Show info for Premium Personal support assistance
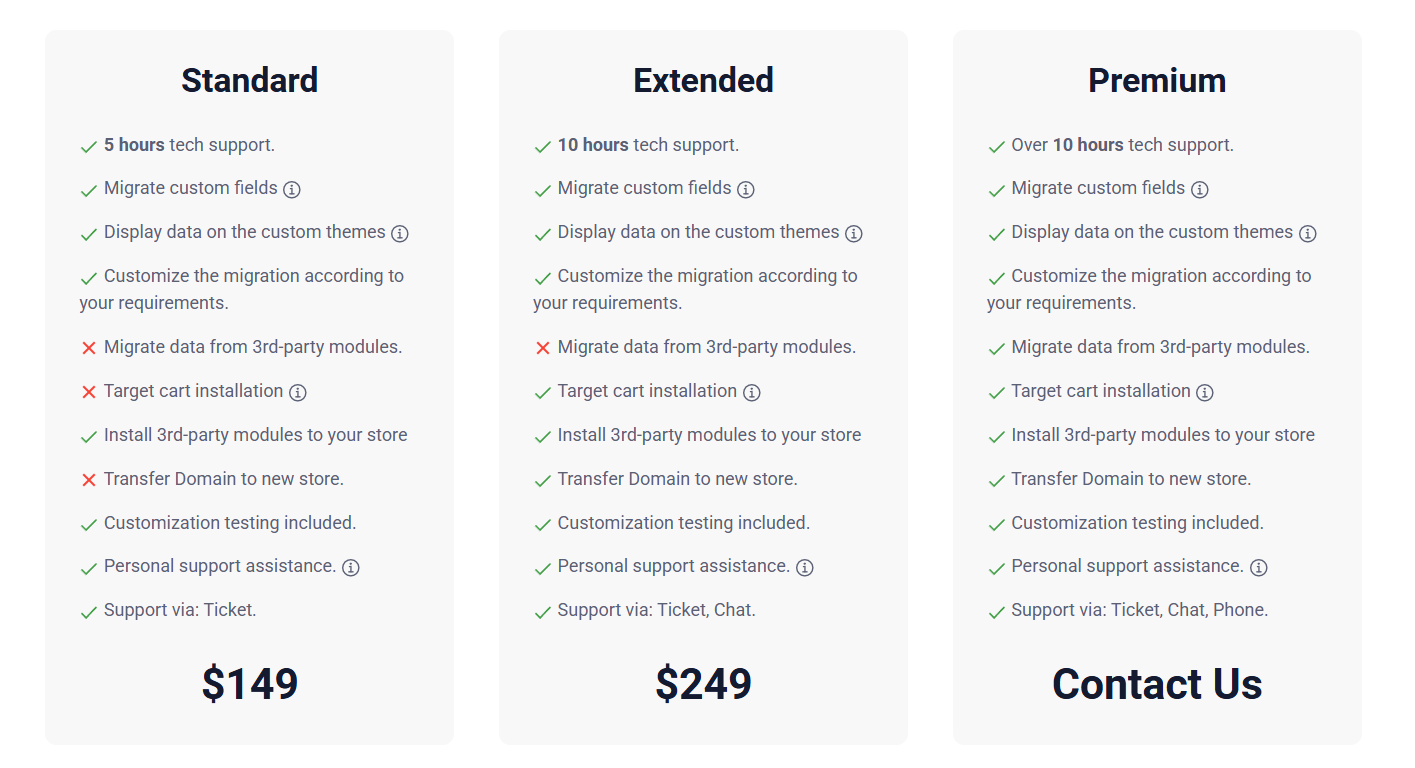Screen dimensions: 1415x768 [1259, 567]
